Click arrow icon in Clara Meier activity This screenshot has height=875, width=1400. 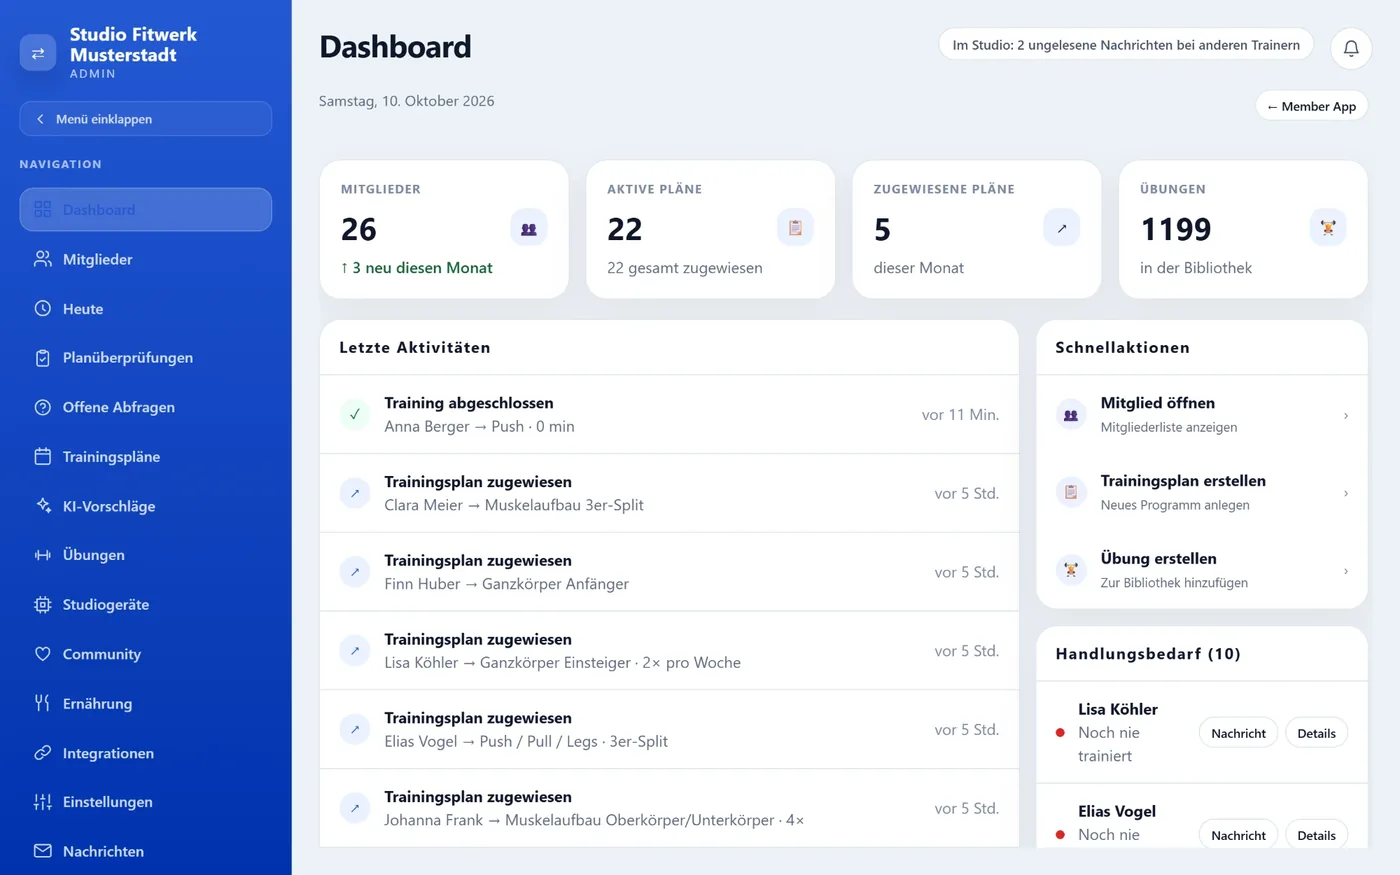click(355, 493)
